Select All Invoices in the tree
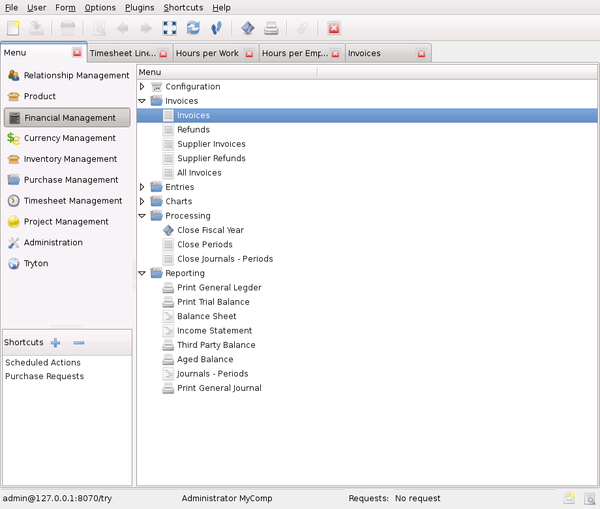The height and width of the screenshot is (509, 600). click(199, 173)
